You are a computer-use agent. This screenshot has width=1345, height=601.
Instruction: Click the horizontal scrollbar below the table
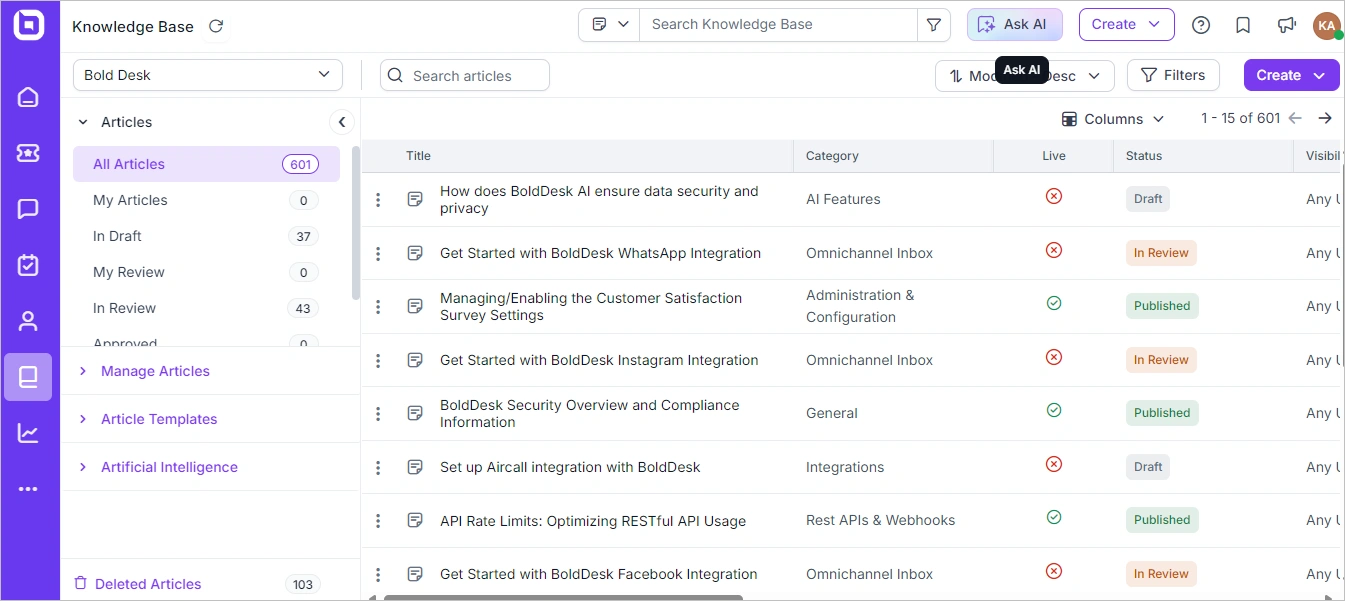(563, 597)
